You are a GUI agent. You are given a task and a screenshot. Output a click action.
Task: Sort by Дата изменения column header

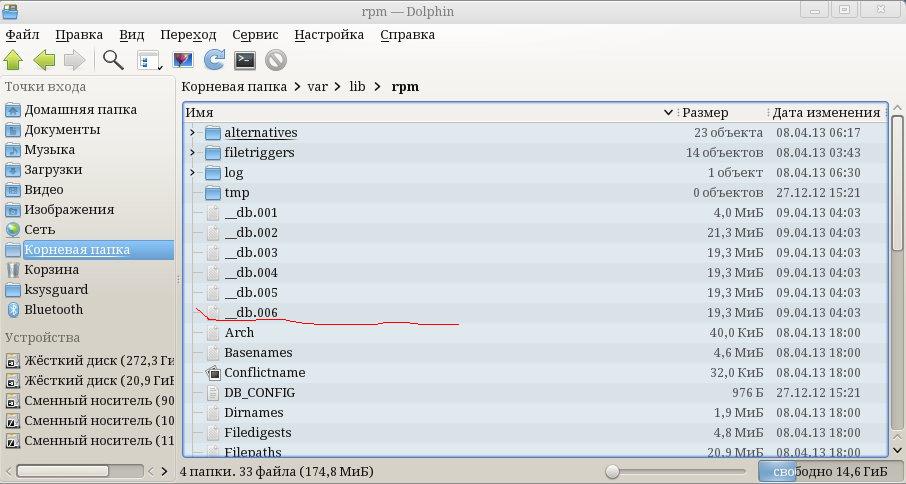[826, 113]
